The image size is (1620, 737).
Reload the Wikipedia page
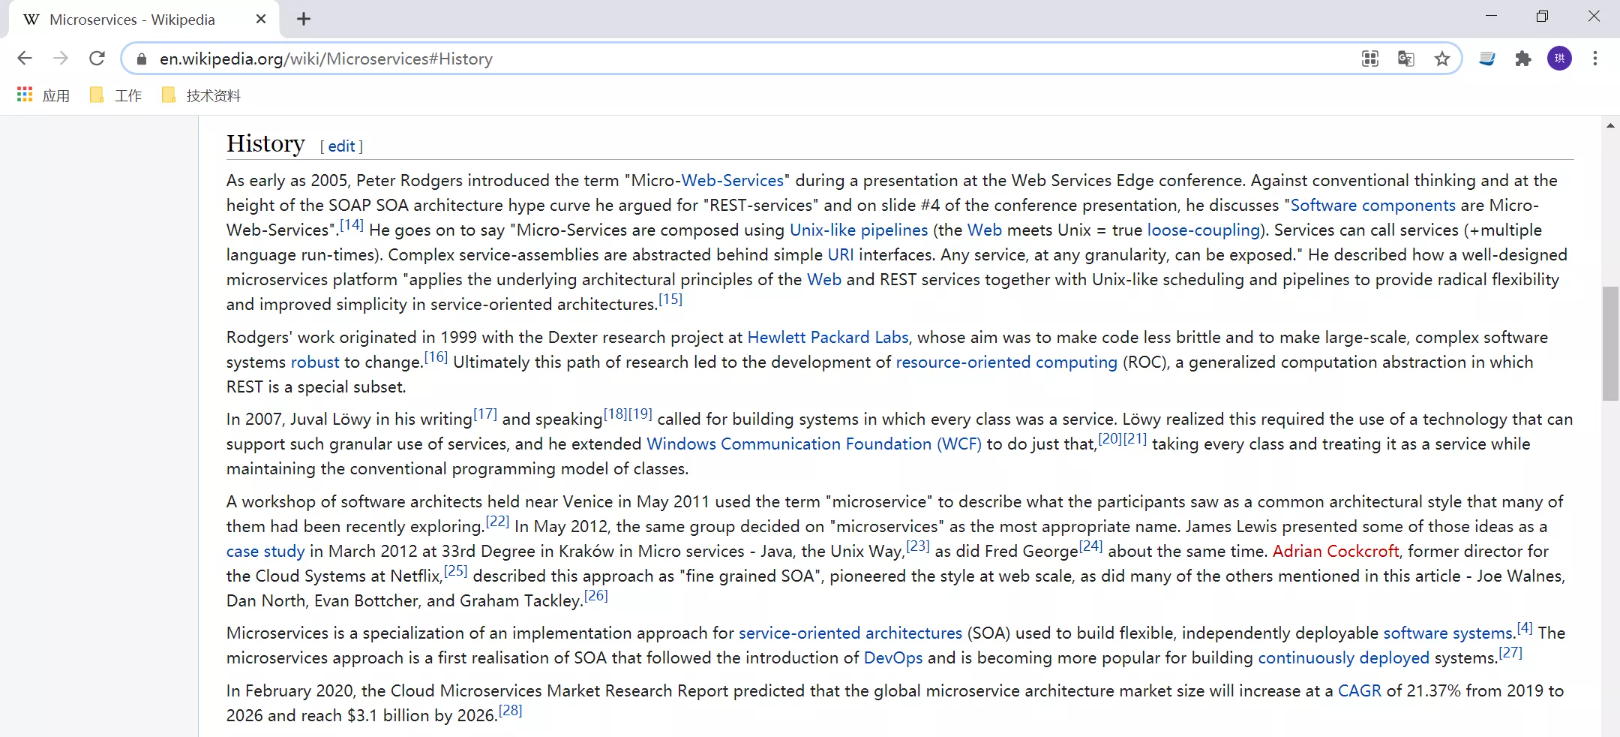[97, 59]
